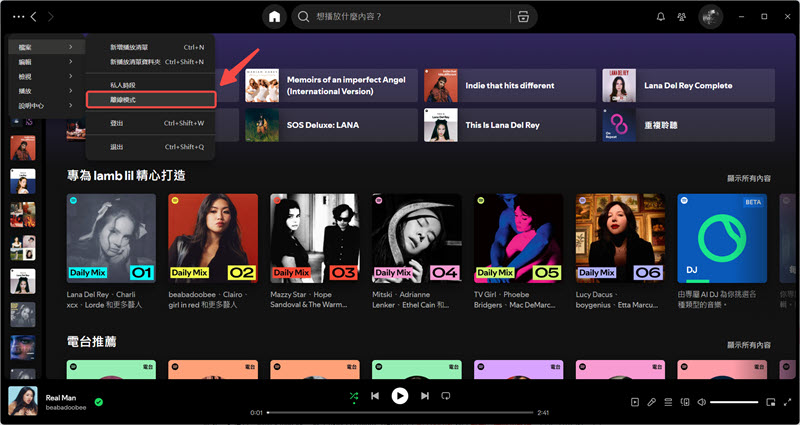This screenshot has height=425, width=800.
Task: Click the green saved checkmark for Real Man
Action: pyautogui.click(x=98, y=402)
